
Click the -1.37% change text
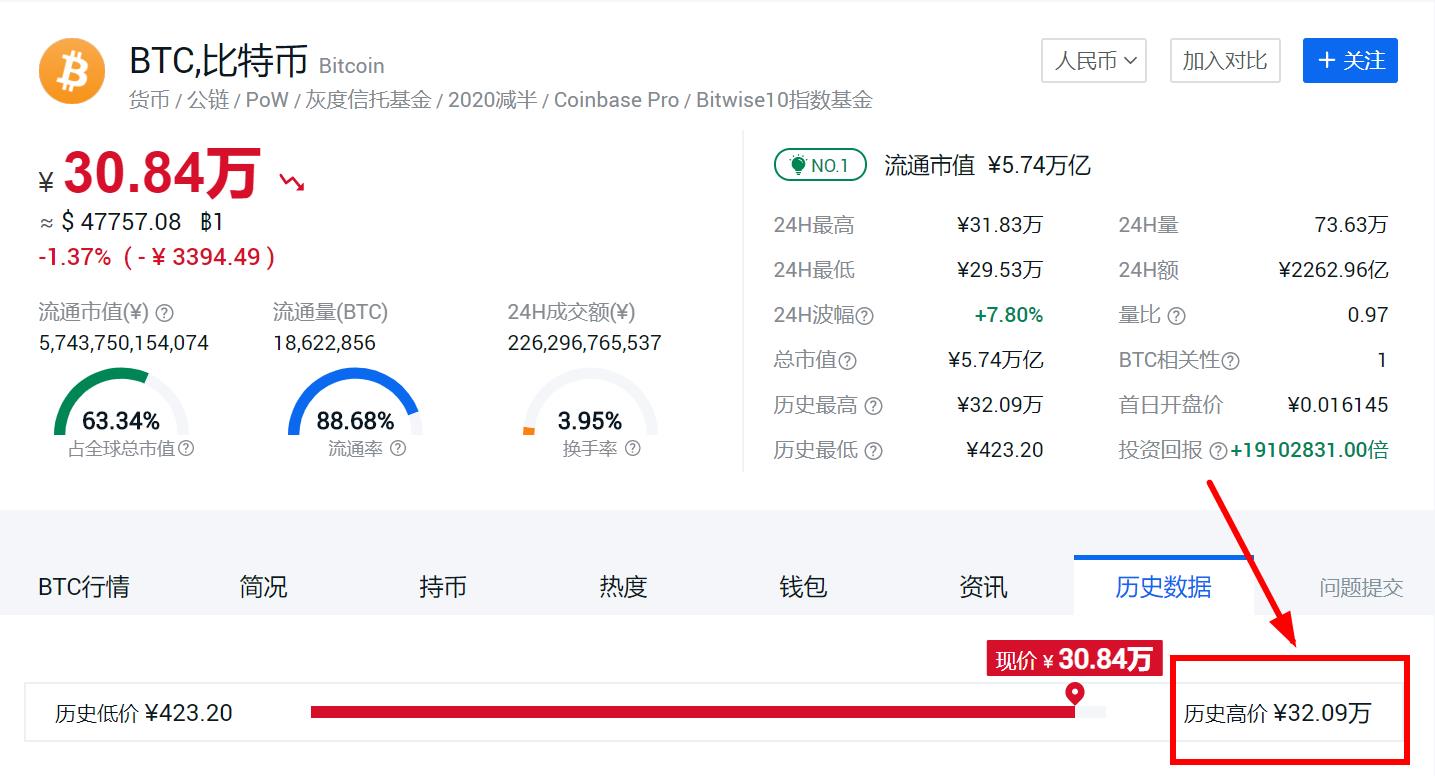(75, 257)
